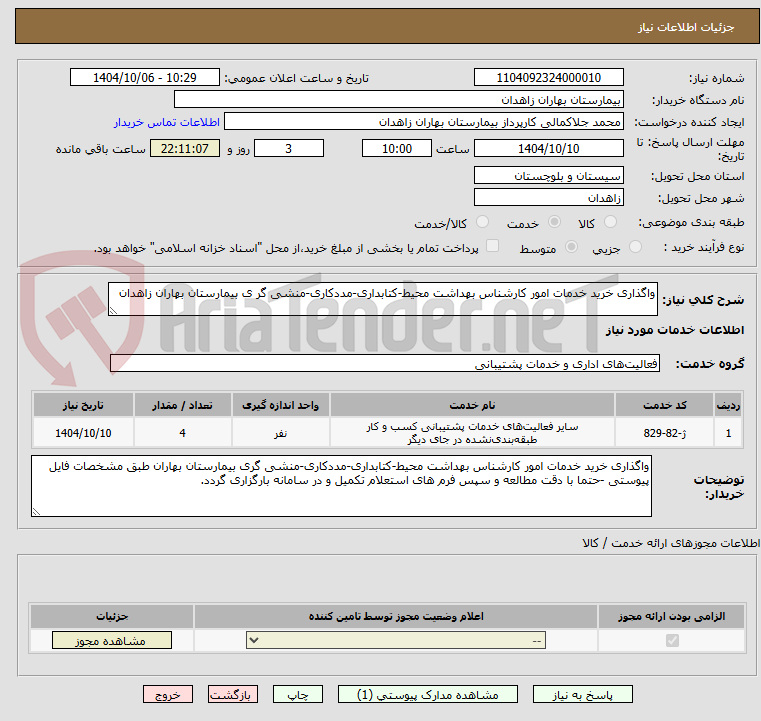Open the مشاهده مجوز button
This screenshot has height=721, width=761.
(112, 640)
